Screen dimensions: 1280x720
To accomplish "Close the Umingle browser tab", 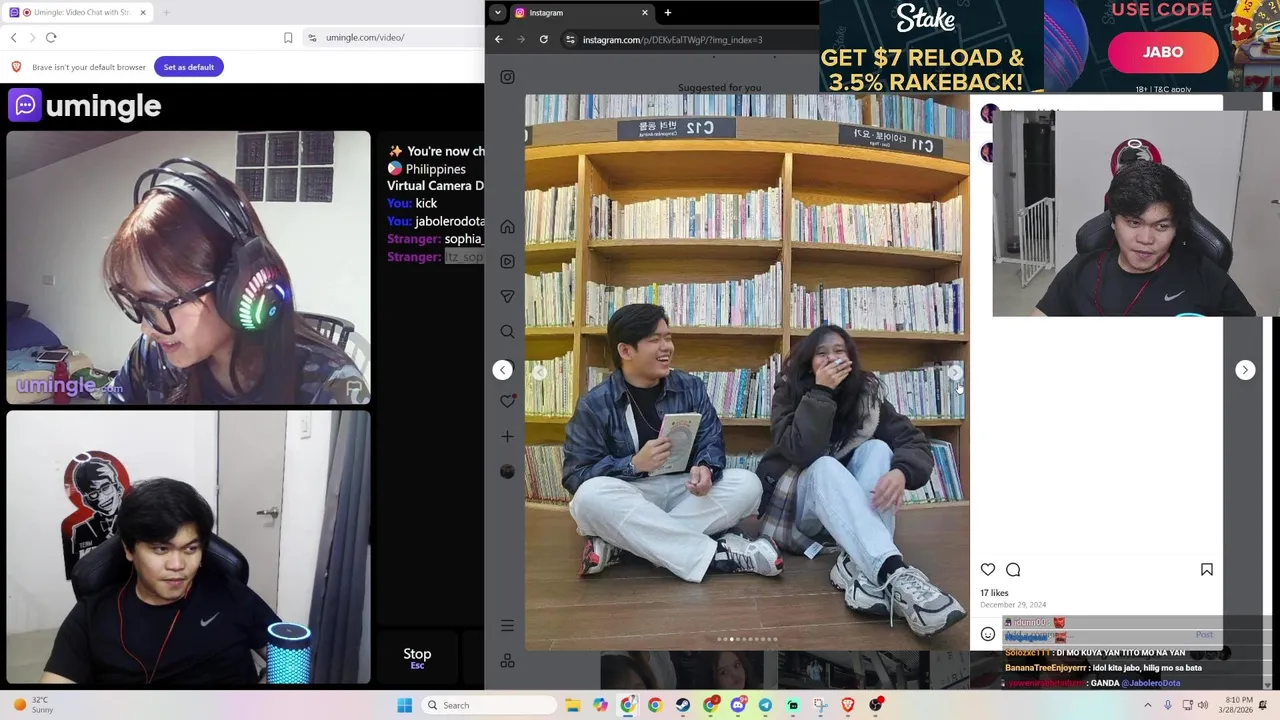I will [x=143, y=12].
